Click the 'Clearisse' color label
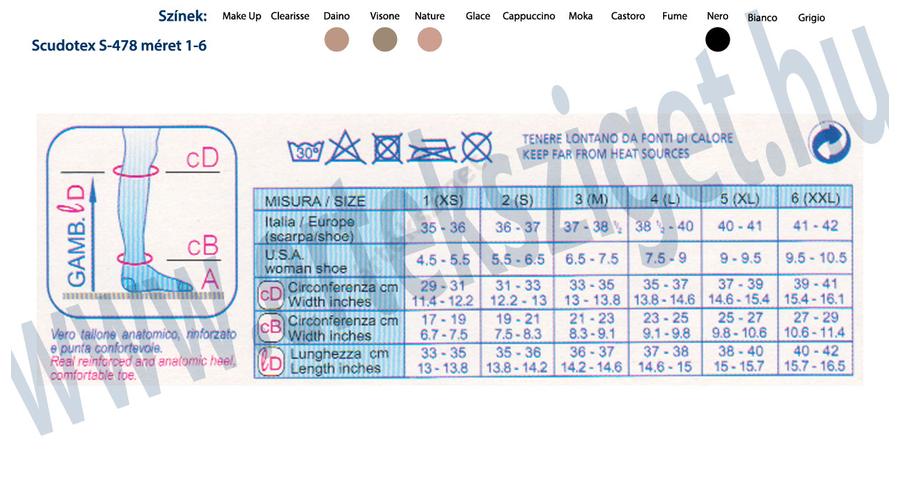This screenshot has width=900, height=500. [290, 16]
